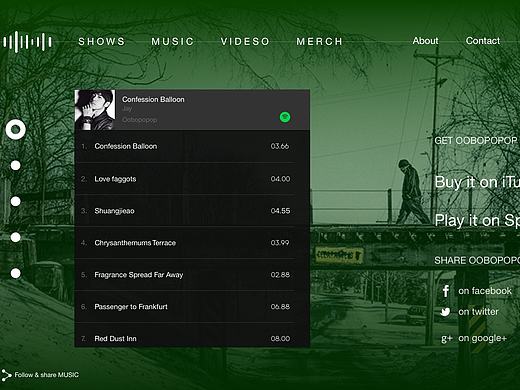Select the second page dot indicator

coord(15,166)
